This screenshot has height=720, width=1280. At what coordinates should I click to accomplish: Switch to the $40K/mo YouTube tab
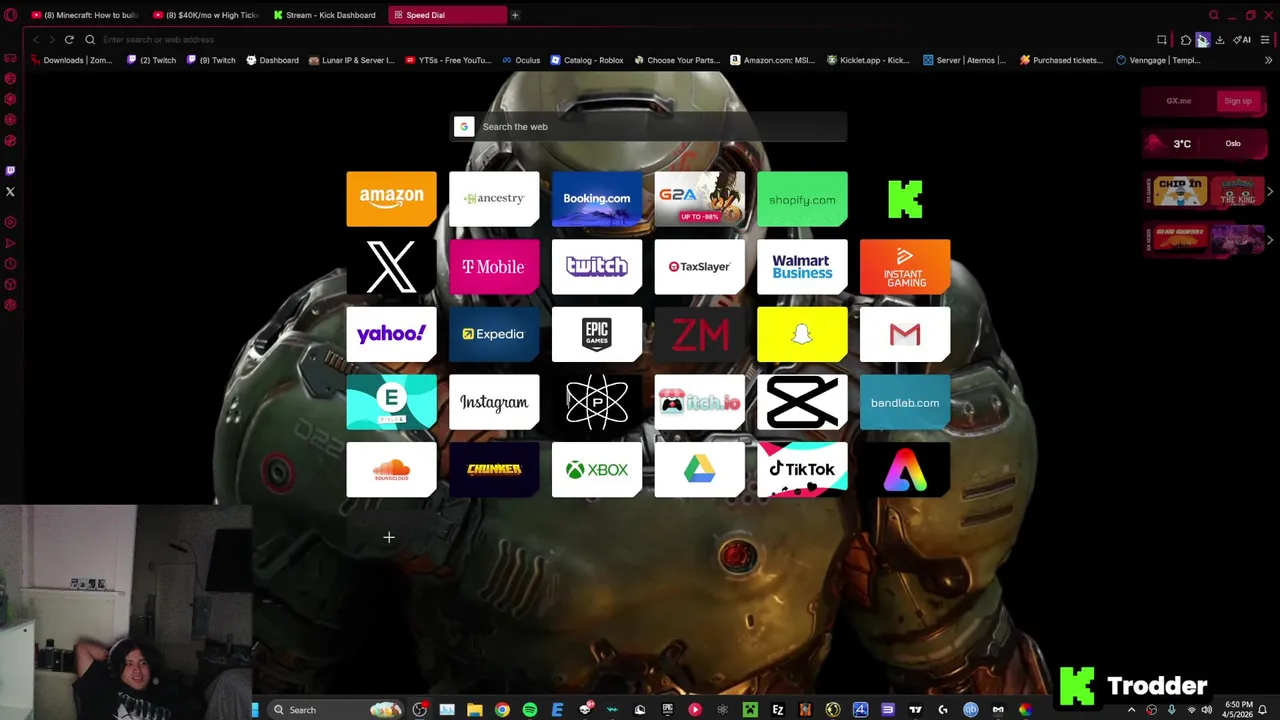coord(207,15)
